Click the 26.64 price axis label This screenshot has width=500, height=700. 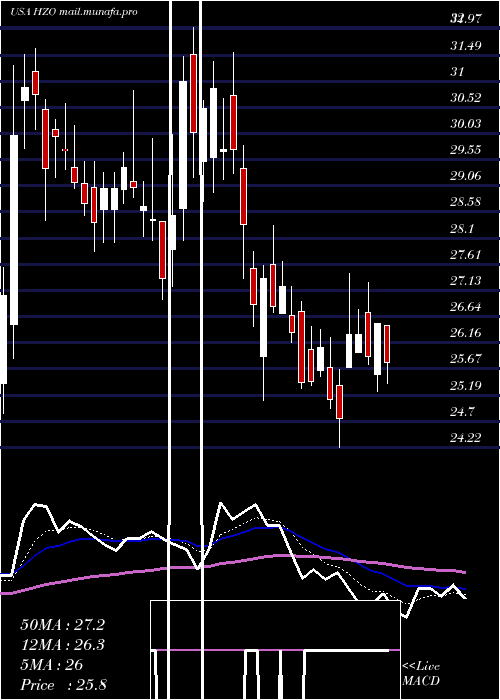466,307
